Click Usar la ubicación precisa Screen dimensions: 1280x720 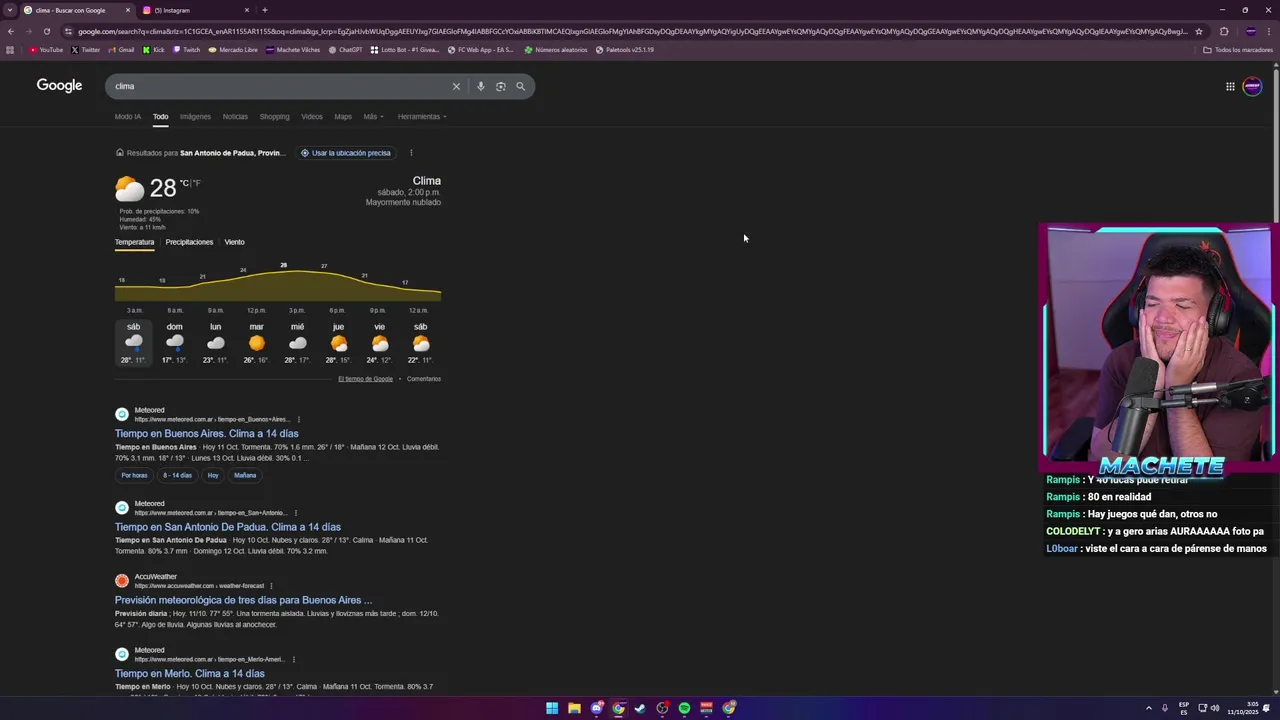click(345, 153)
